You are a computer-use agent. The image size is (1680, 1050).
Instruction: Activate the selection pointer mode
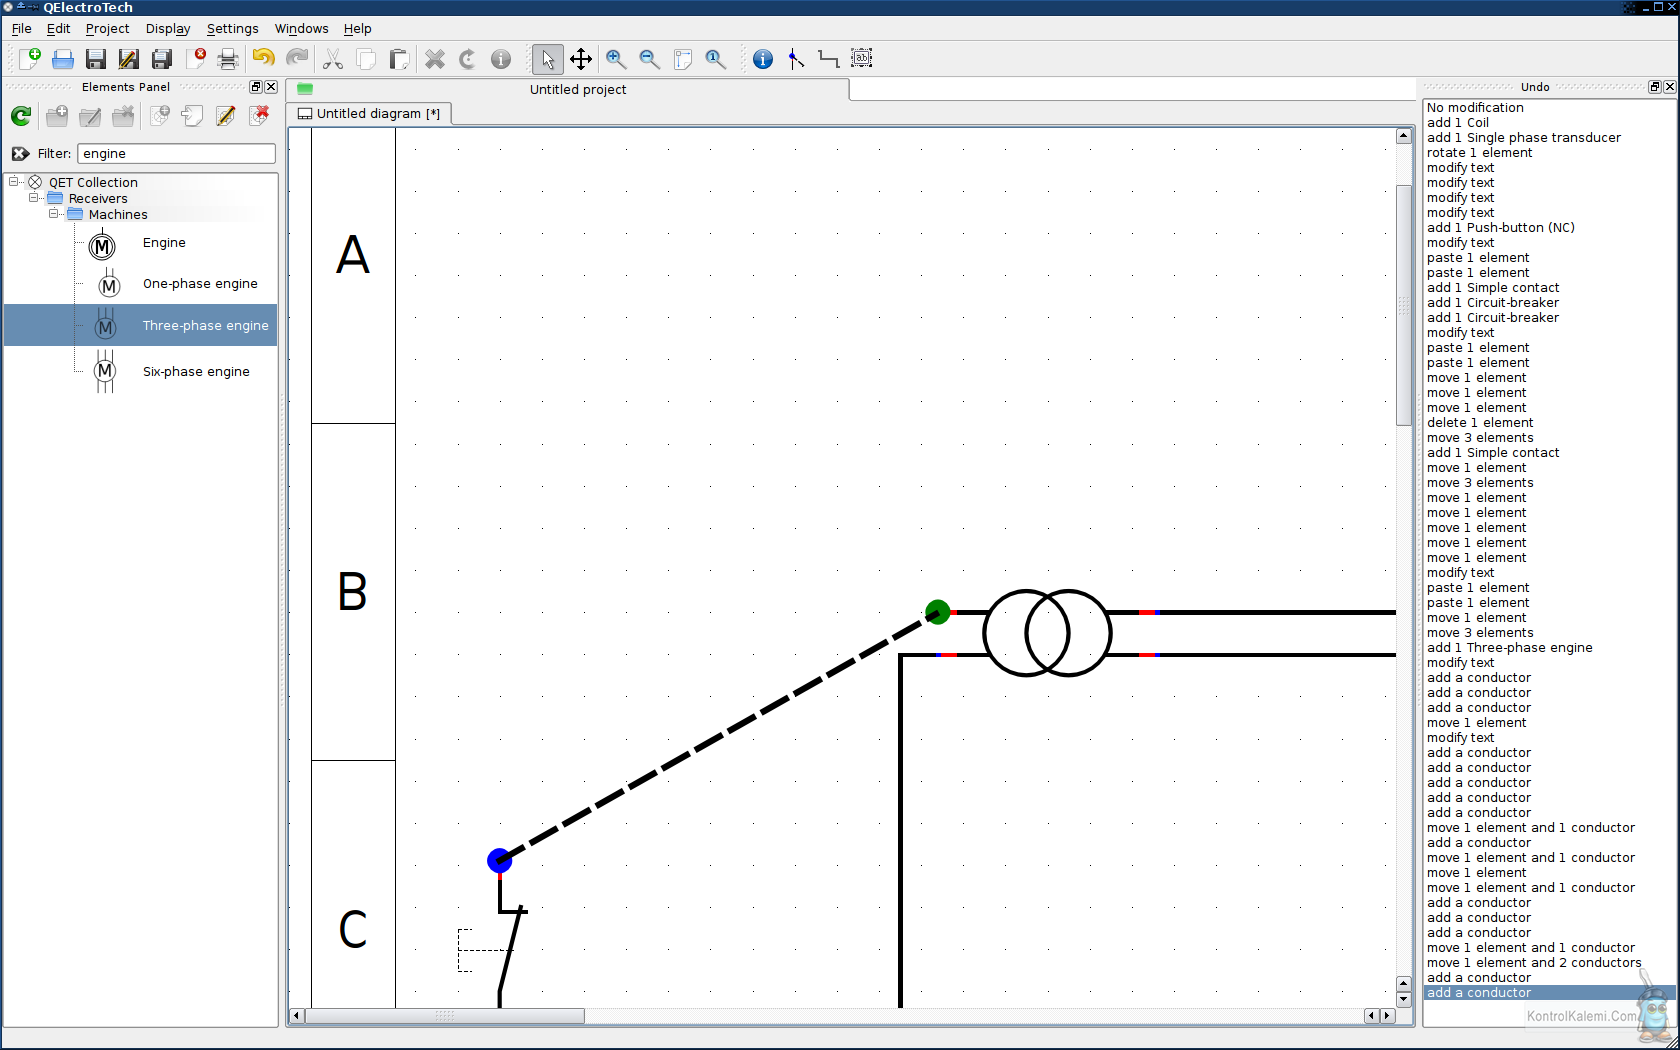pyautogui.click(x=548, y=59)
